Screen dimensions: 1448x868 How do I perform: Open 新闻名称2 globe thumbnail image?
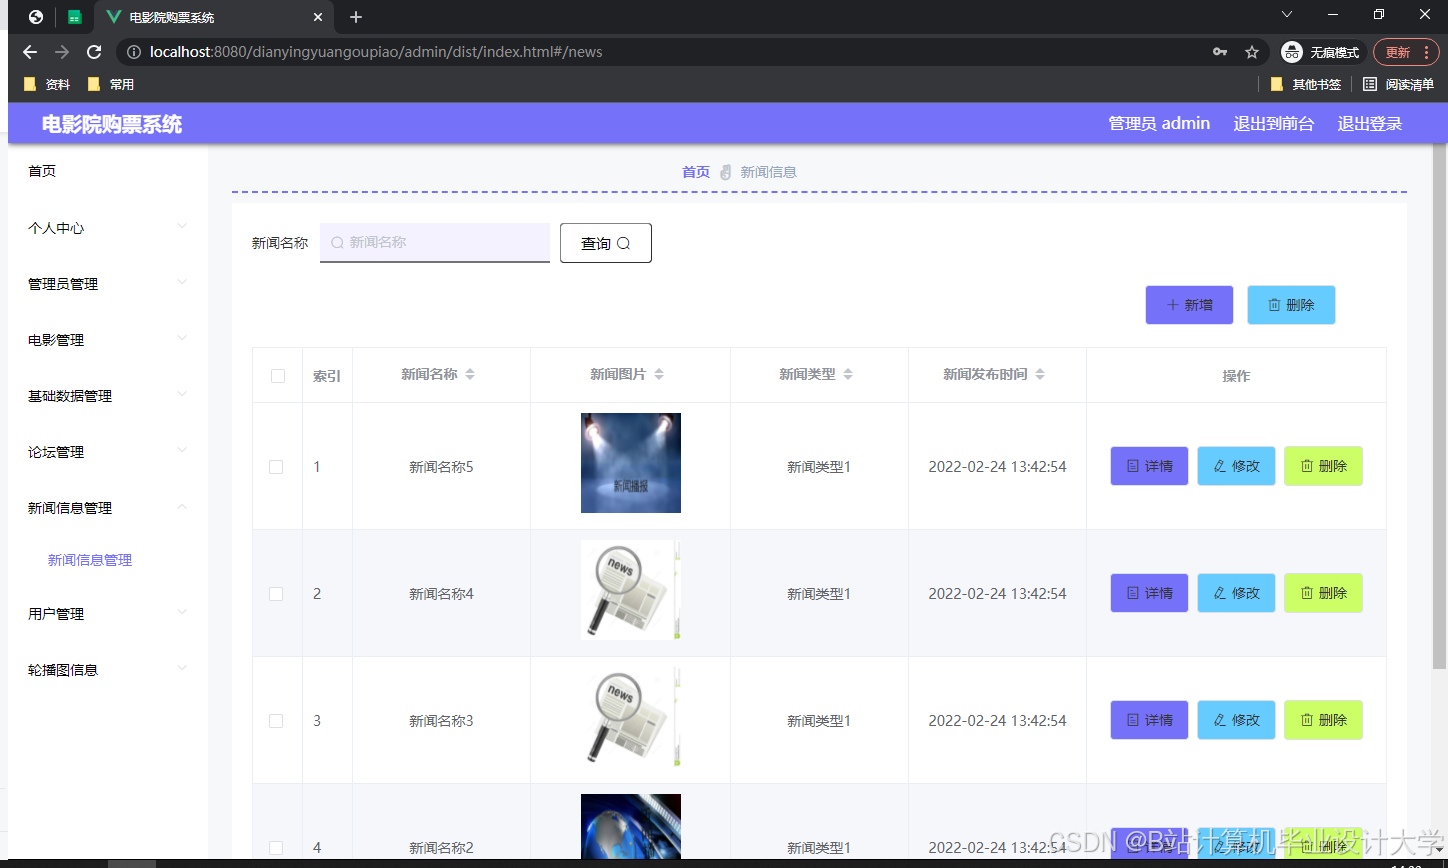pyautogui.click(x=631, y=826)
